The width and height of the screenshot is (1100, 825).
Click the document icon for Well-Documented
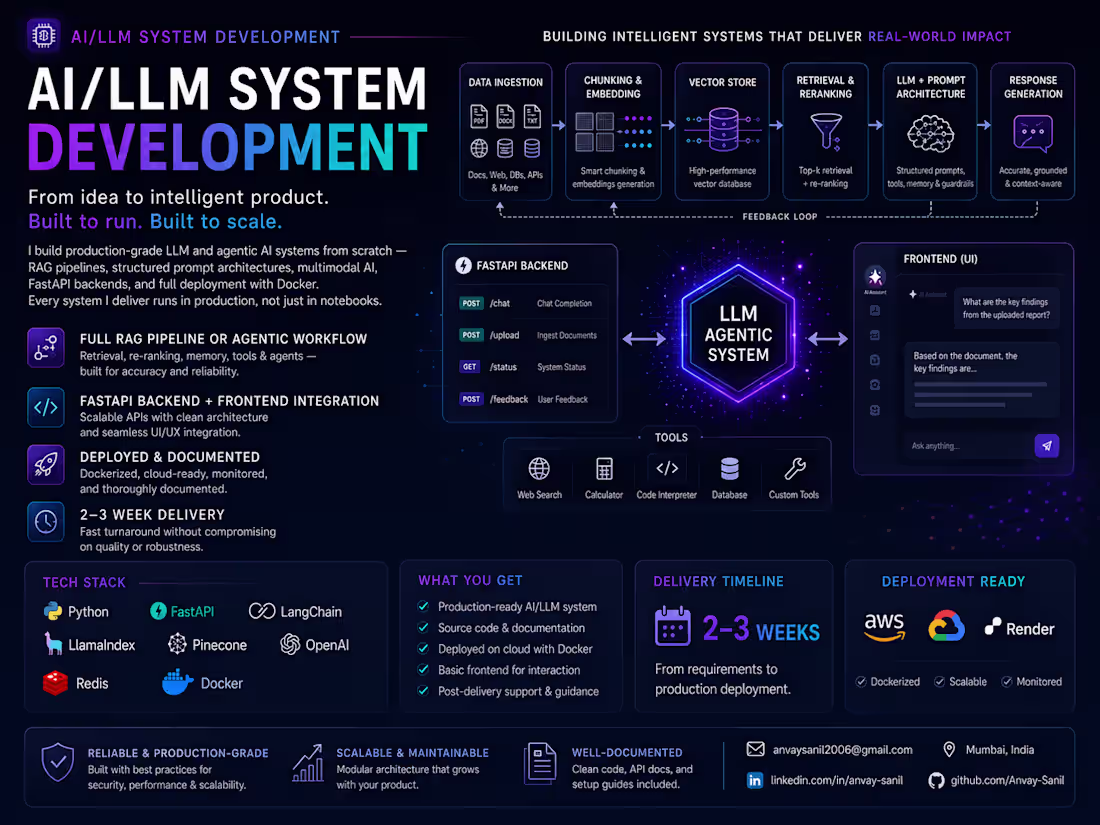tap(540, 763)
